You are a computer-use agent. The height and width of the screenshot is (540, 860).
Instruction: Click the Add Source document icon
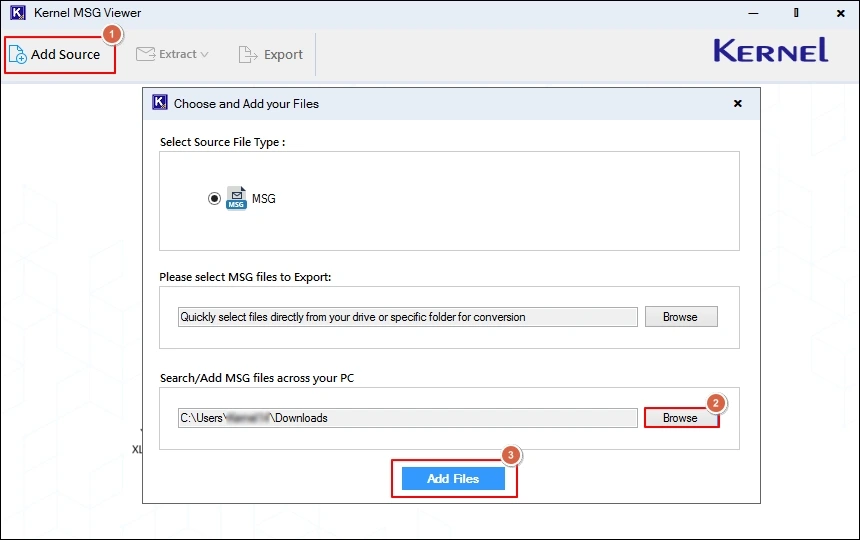(18, 55)
